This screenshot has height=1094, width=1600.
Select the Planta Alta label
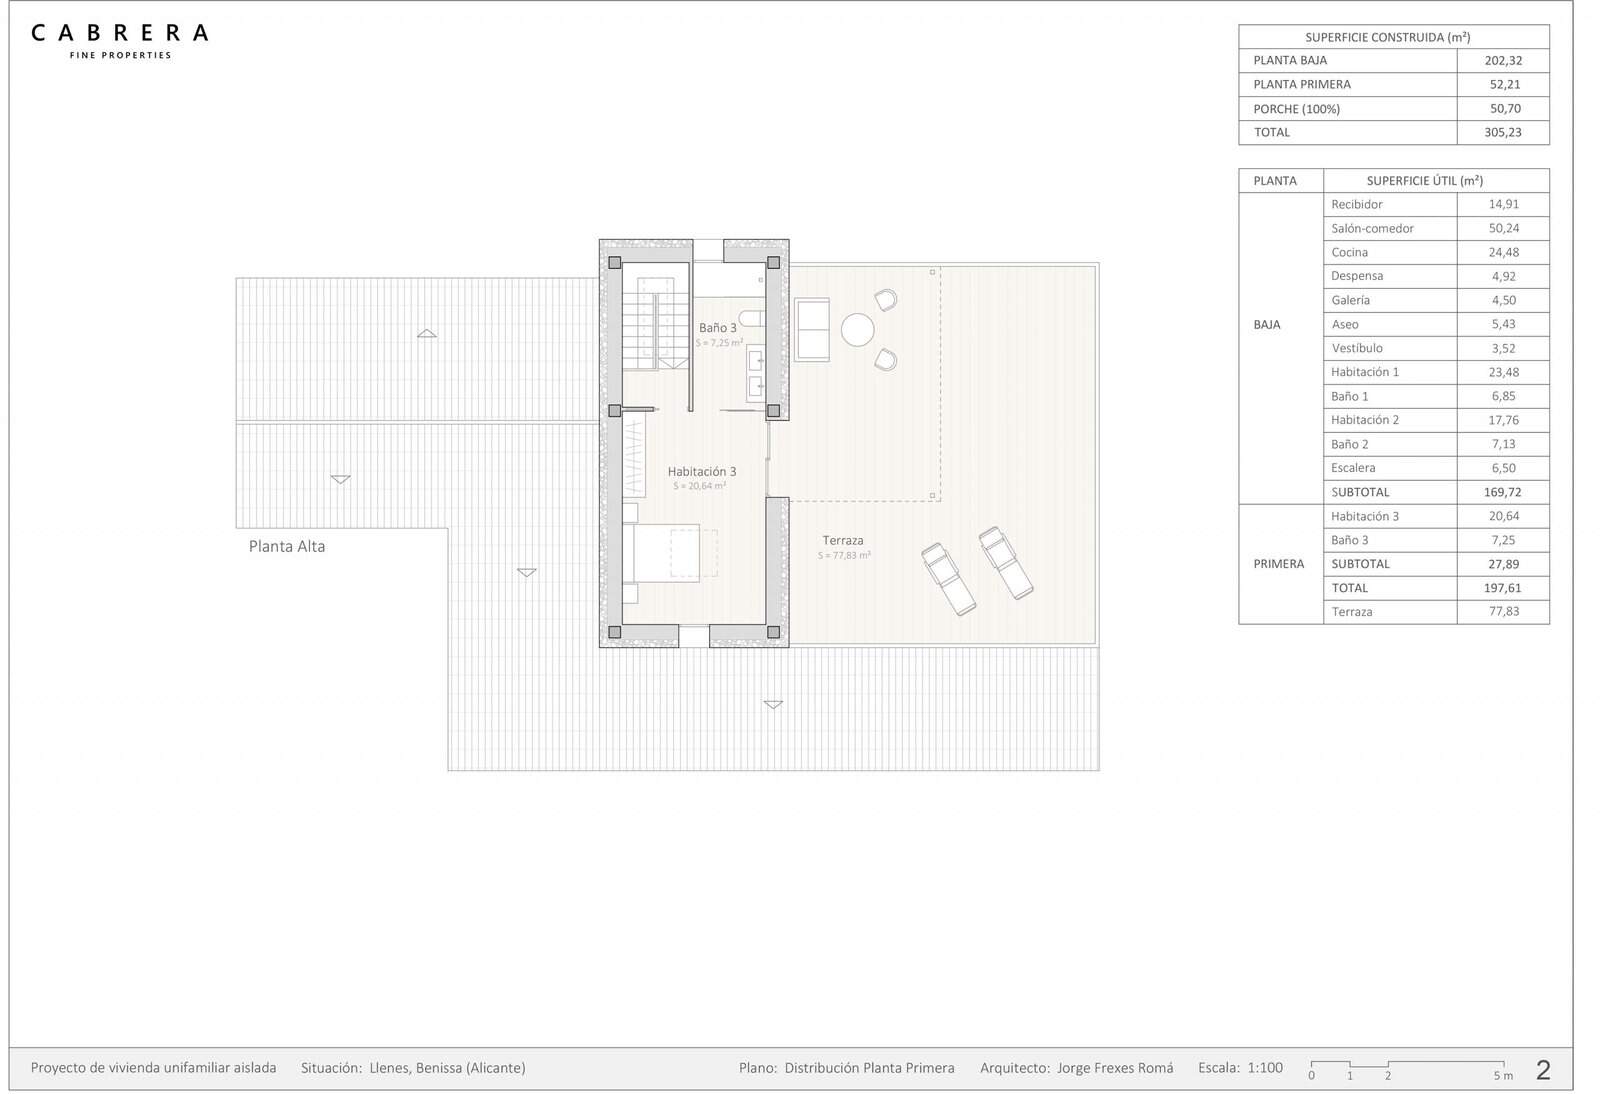pos(287,546)
